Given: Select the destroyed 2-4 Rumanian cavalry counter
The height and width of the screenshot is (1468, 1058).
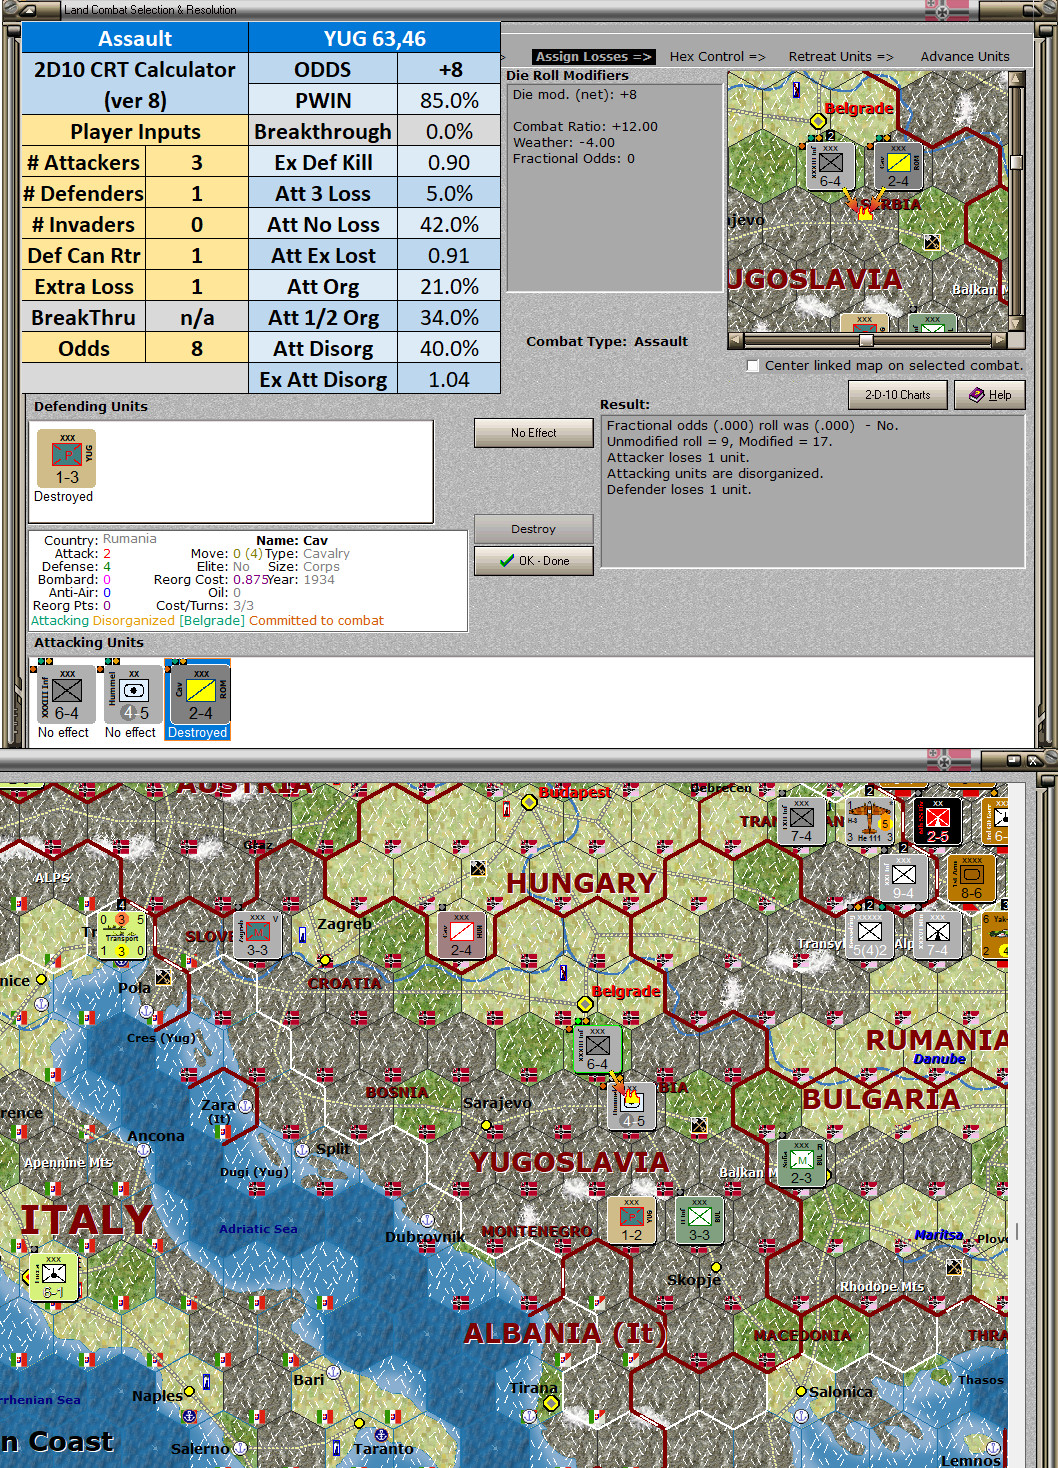Looking at the screenshot, I should click(x=197, y=694).
